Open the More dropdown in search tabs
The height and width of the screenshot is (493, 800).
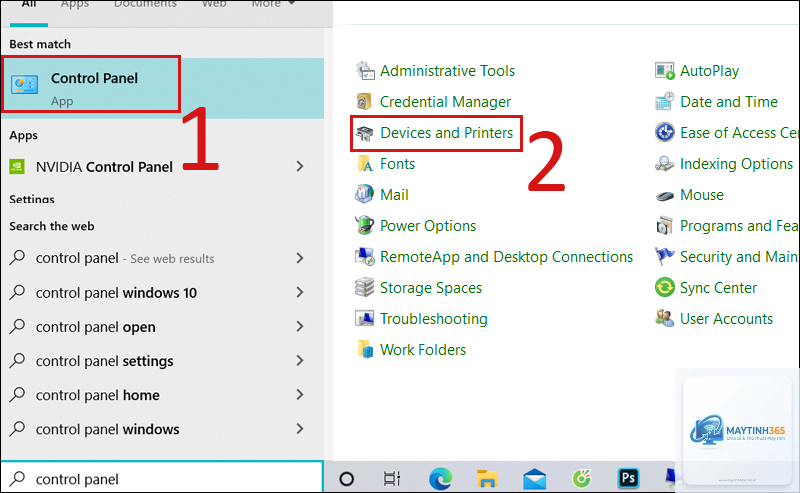[273, 4]
